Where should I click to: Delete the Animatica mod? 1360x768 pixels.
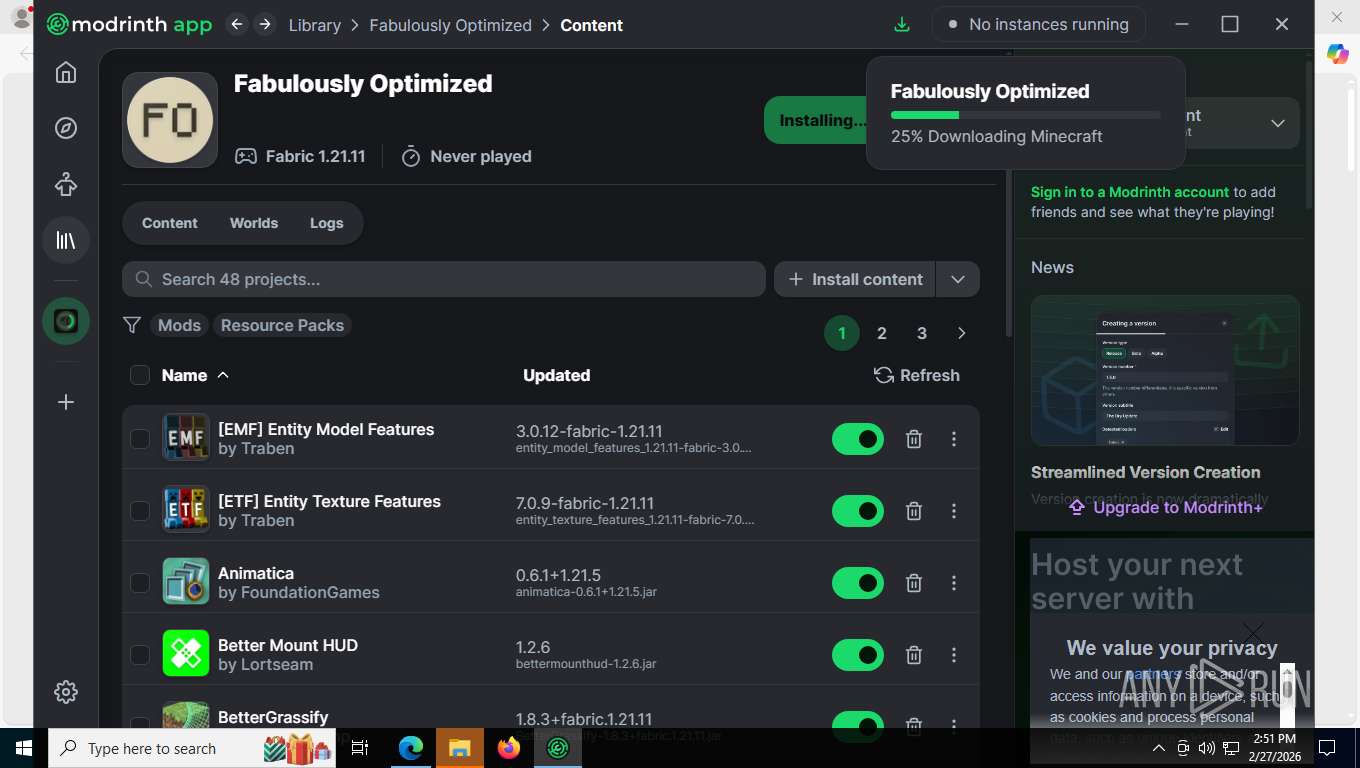(914, 583)
